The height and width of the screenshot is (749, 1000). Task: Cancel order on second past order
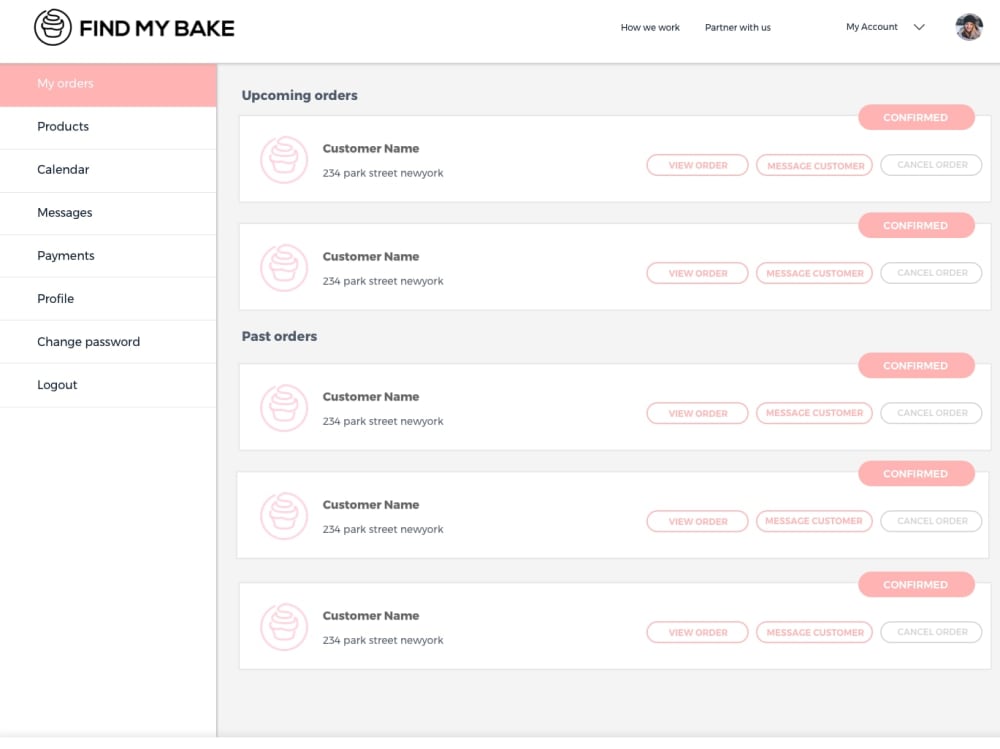[931, 521]
